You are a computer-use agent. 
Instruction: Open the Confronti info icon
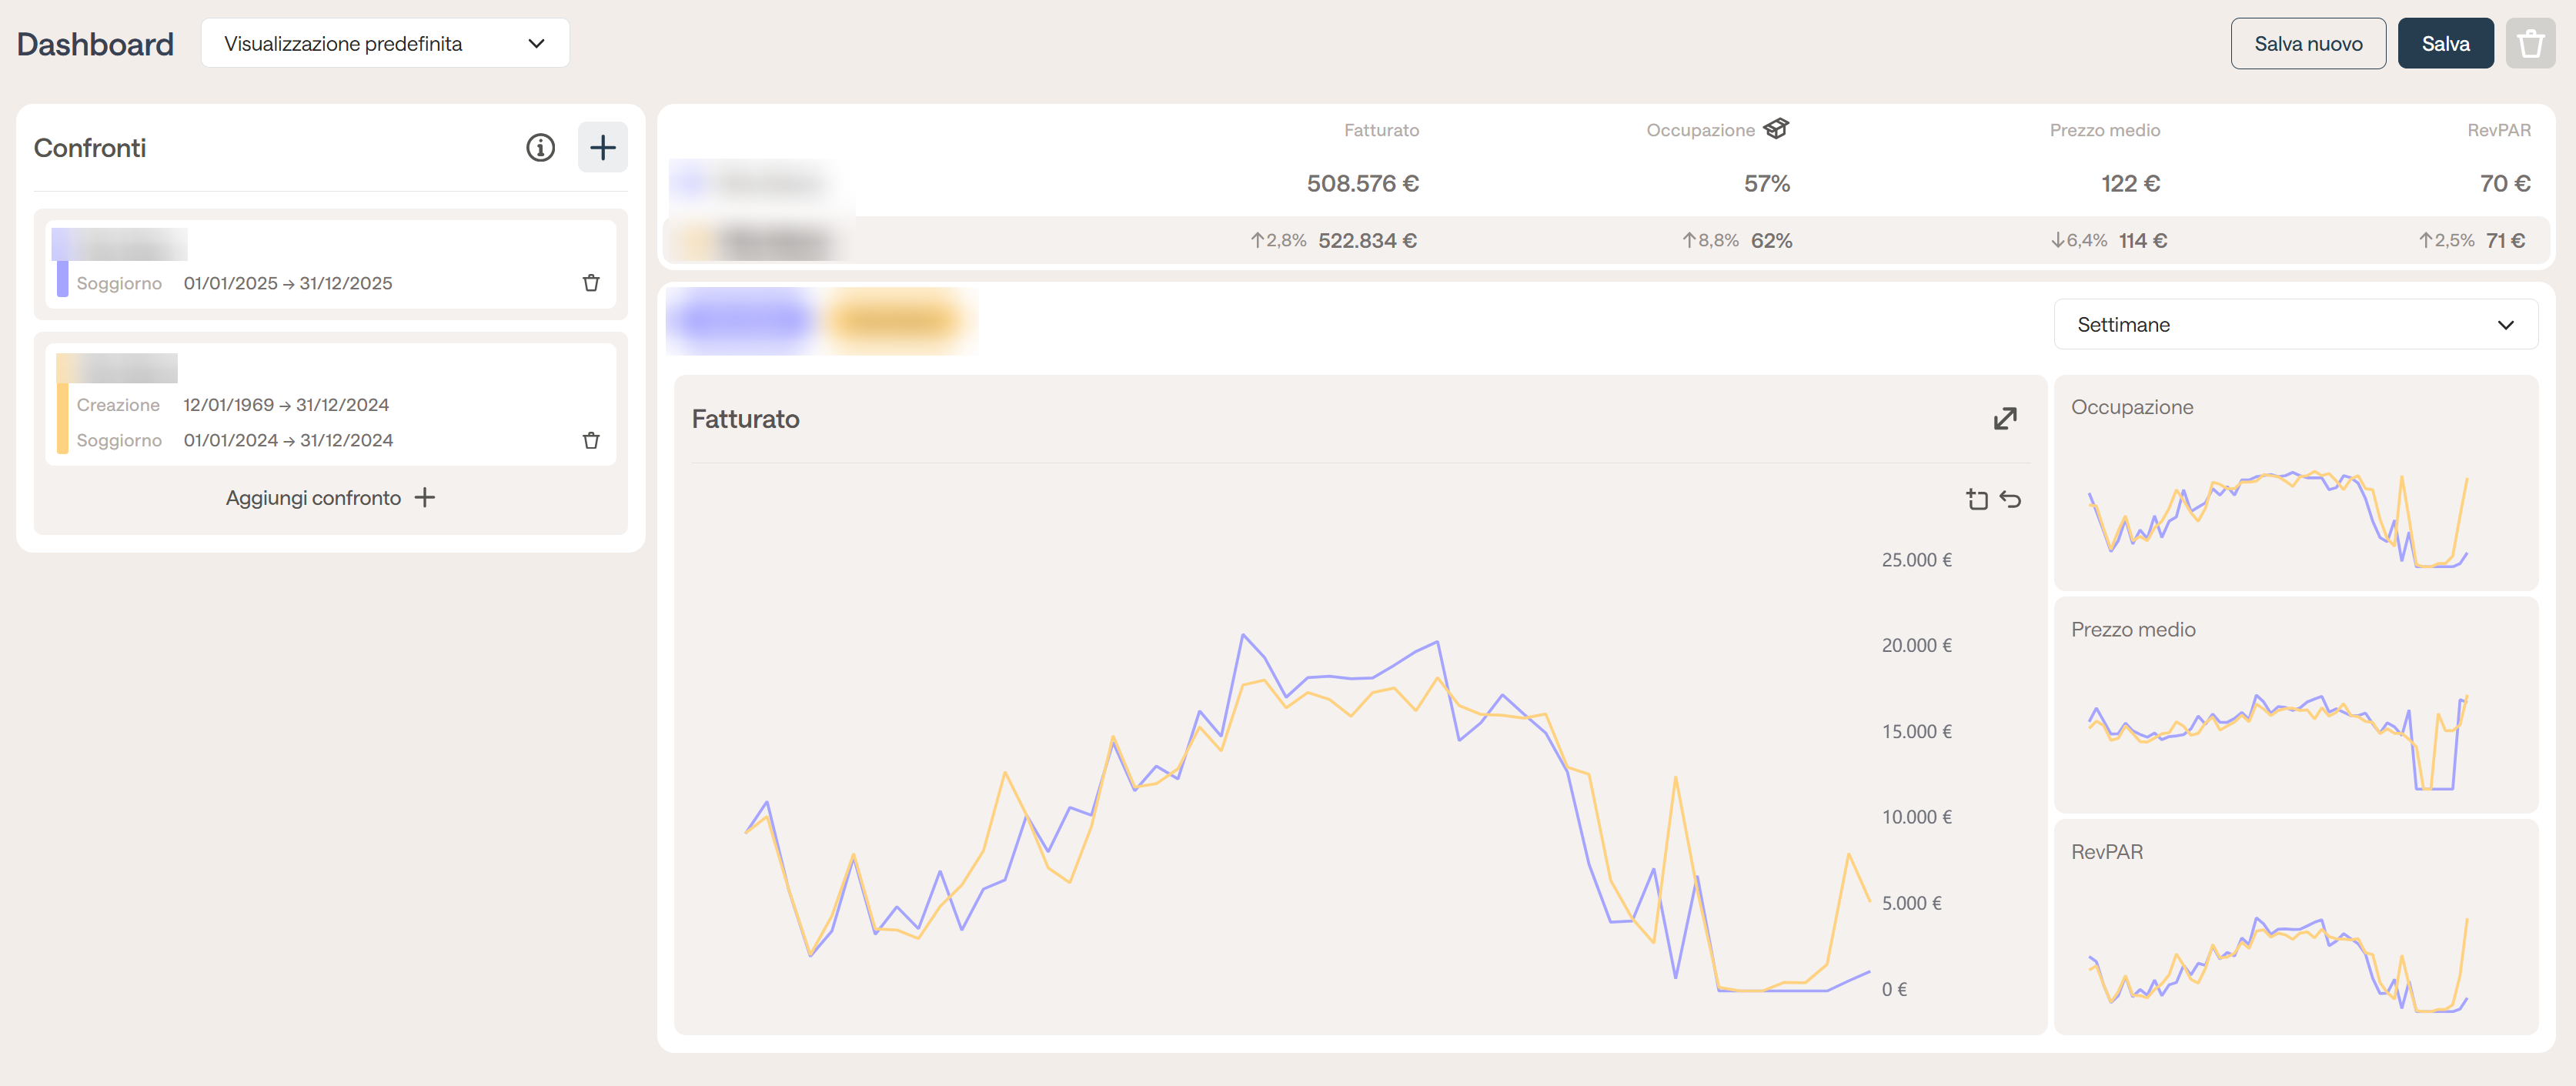(540, 148)
